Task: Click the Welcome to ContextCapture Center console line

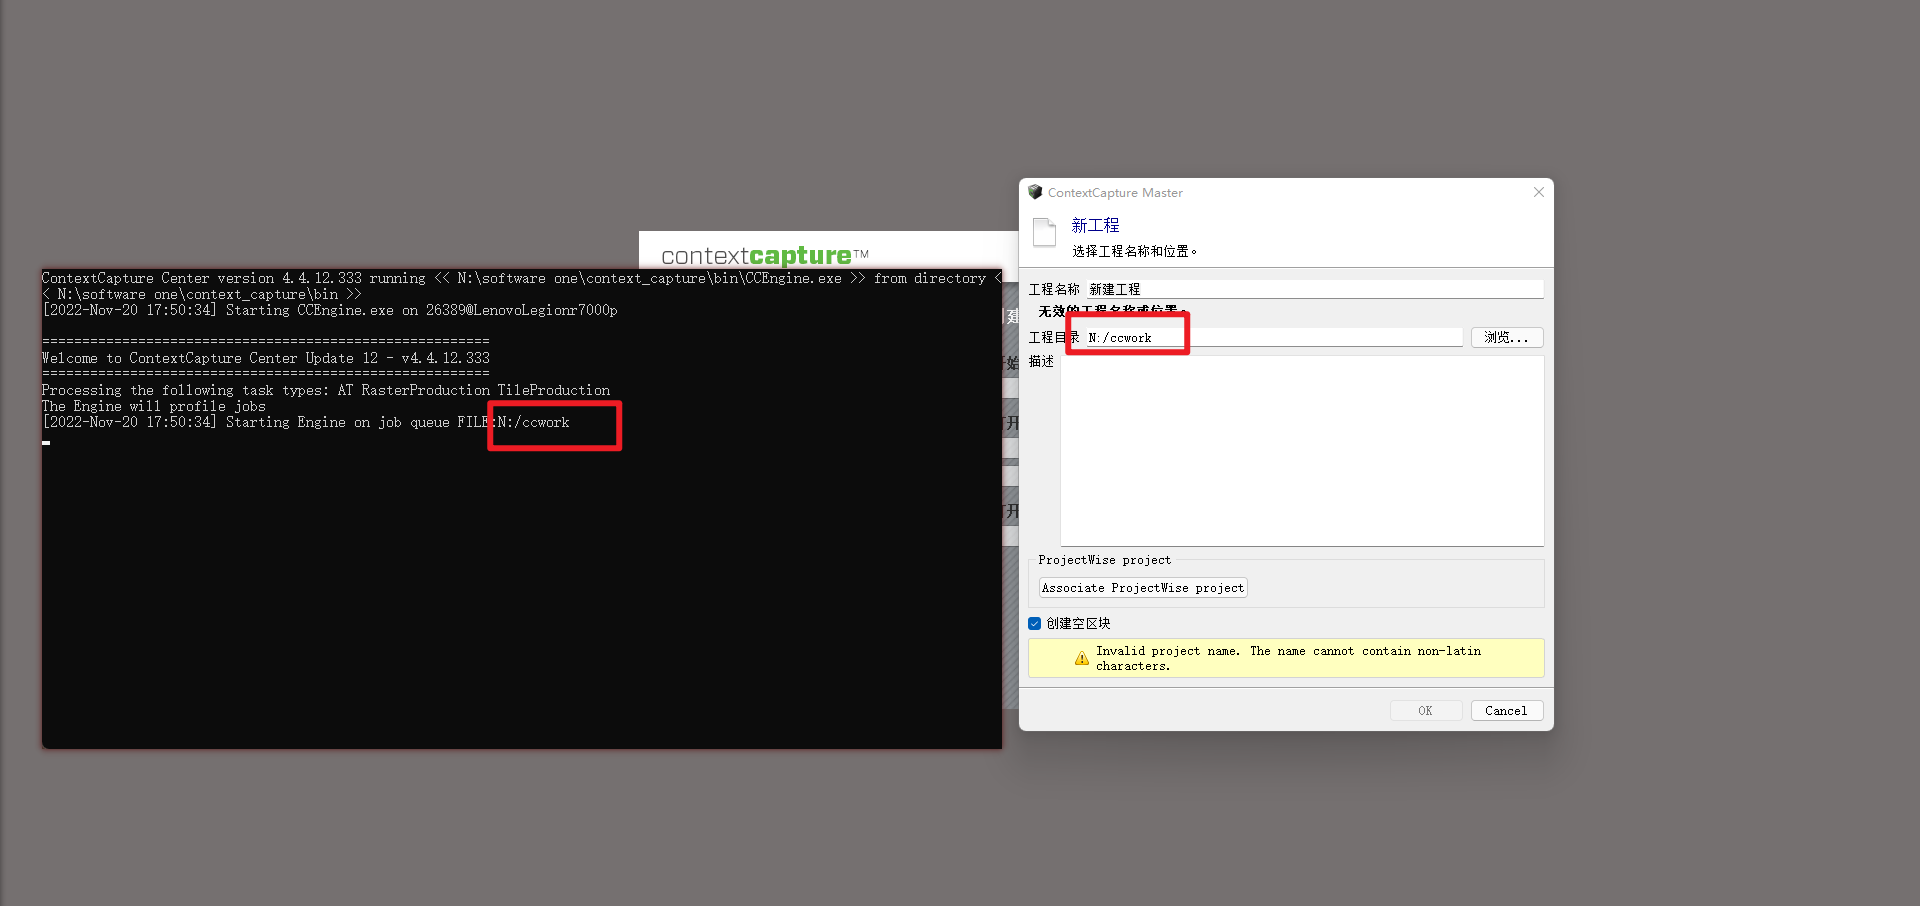Action: tap(266, 358)
